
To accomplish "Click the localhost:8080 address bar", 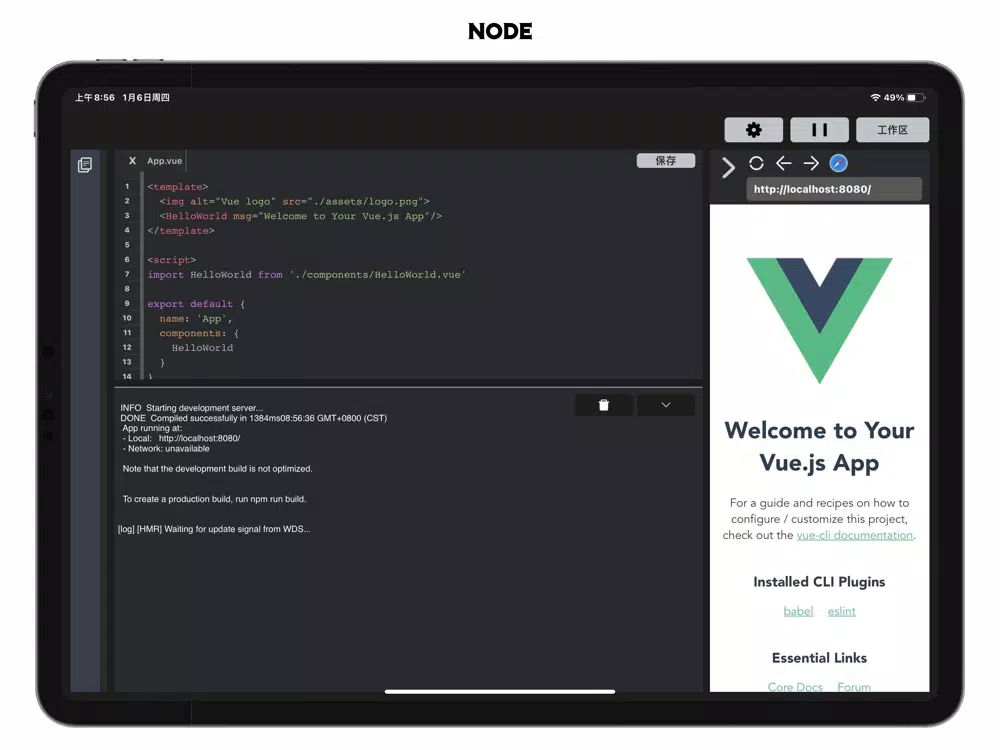I will click(834, 189).
